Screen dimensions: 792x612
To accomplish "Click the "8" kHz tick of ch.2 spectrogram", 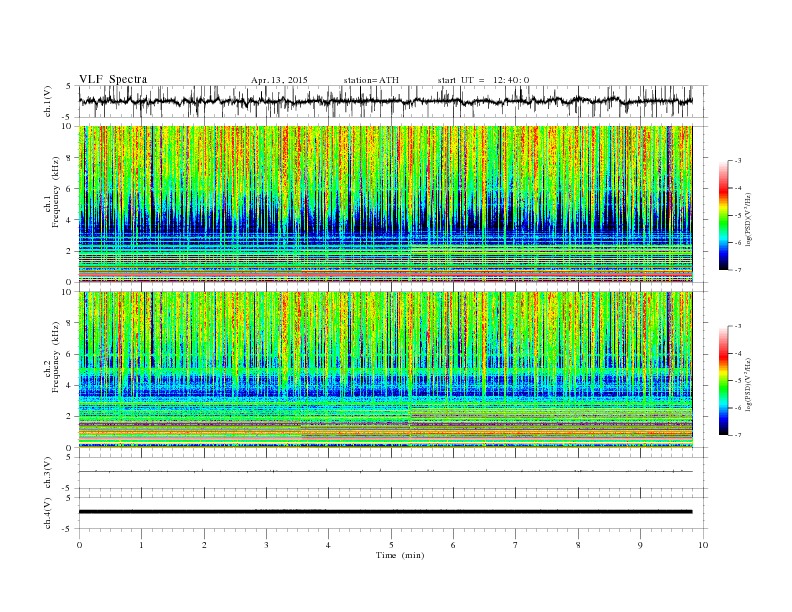I will [69, 323].
